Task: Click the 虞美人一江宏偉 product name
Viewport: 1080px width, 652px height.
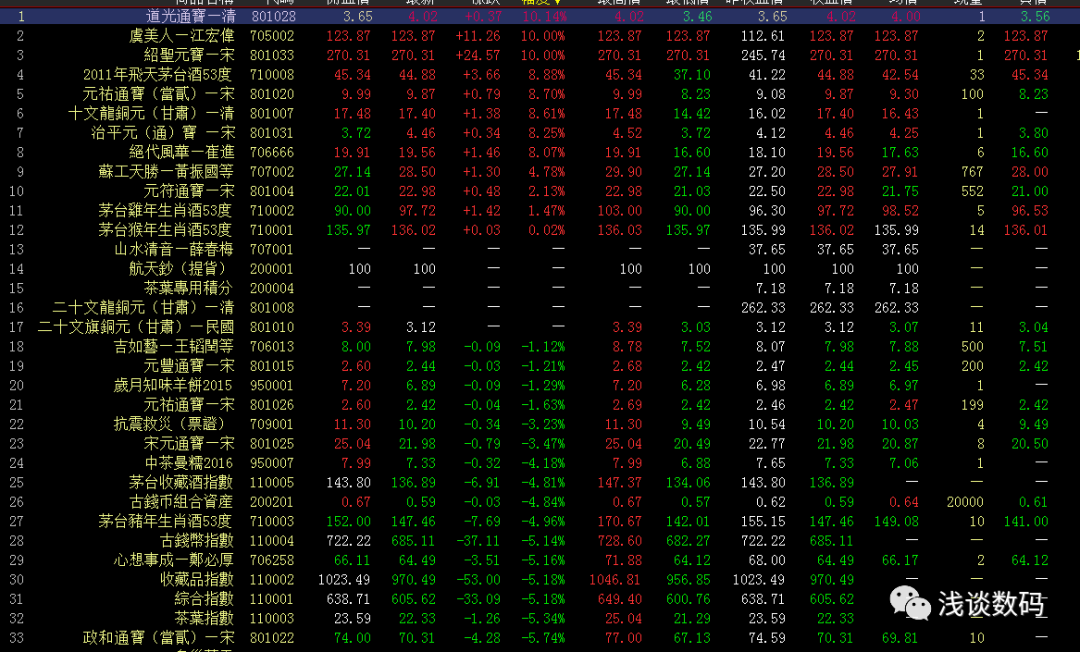Action: point(183,36)
